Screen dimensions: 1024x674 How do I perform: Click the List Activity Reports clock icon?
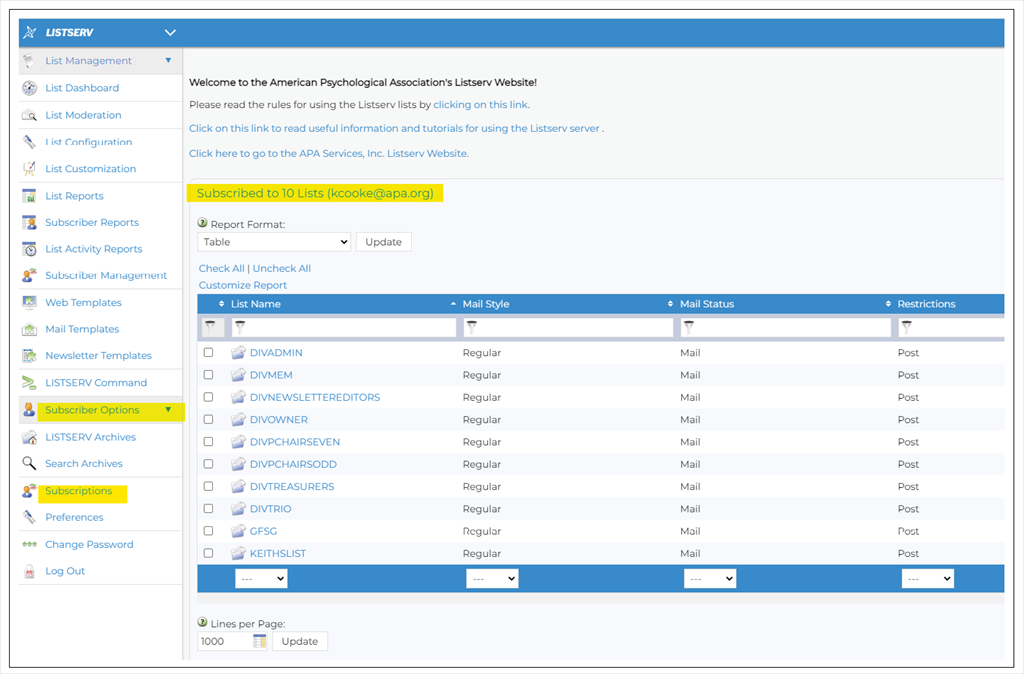(x=28, y=249)
